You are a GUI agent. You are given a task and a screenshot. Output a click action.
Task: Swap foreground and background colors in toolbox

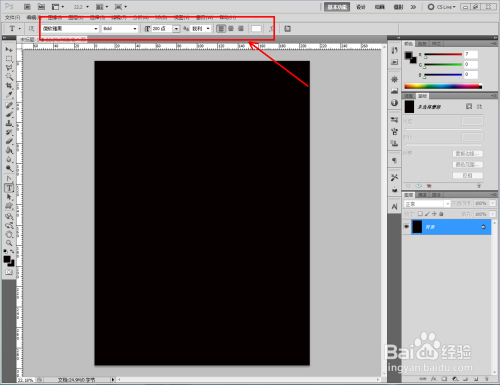tap(12, 251)
